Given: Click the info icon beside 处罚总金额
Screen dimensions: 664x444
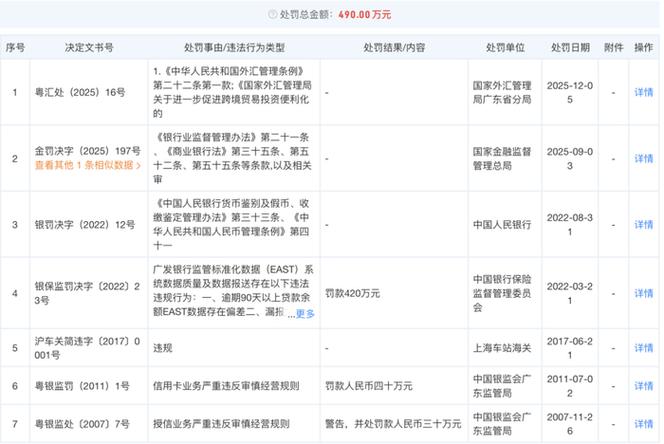Looking at the screenshot, I should click(273, 14).
